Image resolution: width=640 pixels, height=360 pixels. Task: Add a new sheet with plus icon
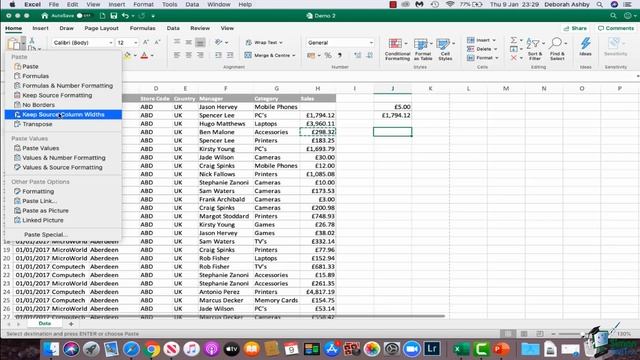(71, 324)
